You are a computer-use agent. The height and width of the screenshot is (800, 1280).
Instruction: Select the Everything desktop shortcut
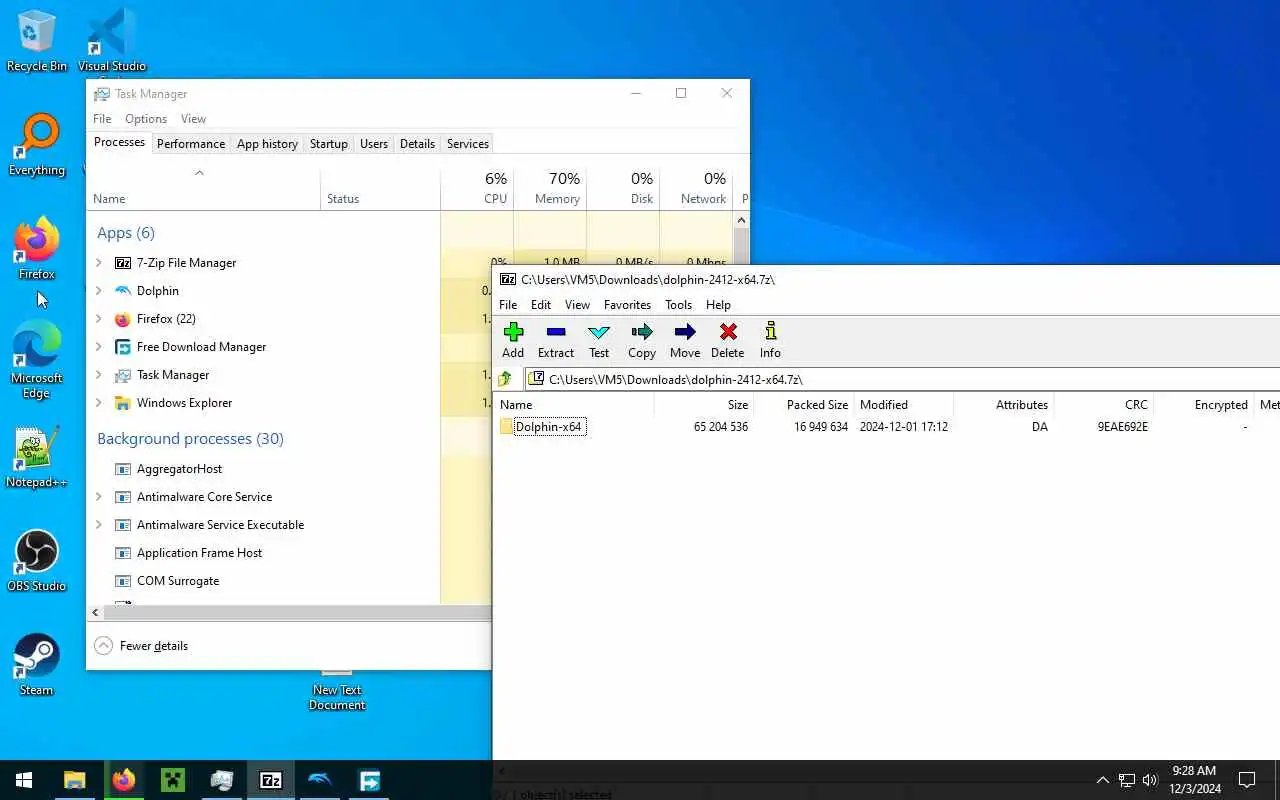pos(37,145)
